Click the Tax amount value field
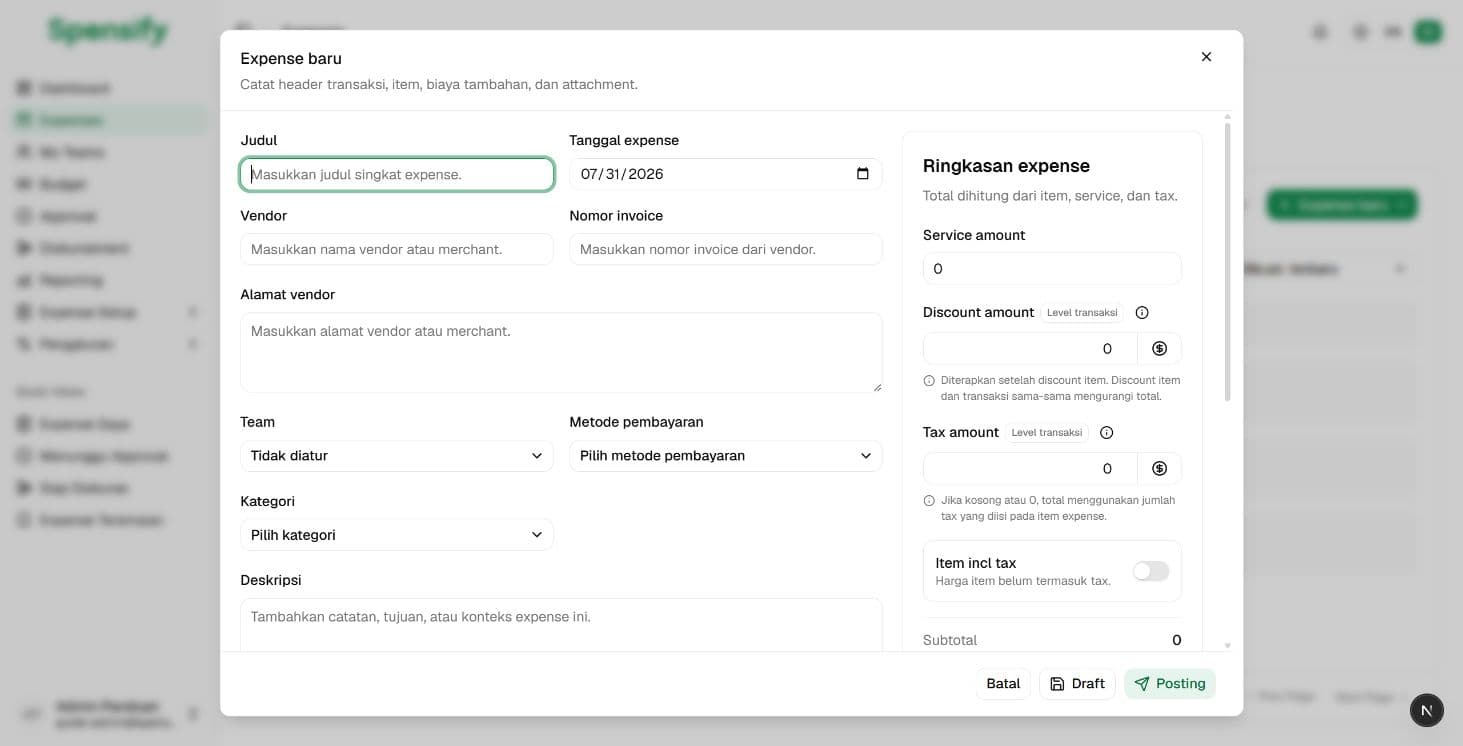This screenshot has height=746, width=1463. click(x=1030, y=469)
